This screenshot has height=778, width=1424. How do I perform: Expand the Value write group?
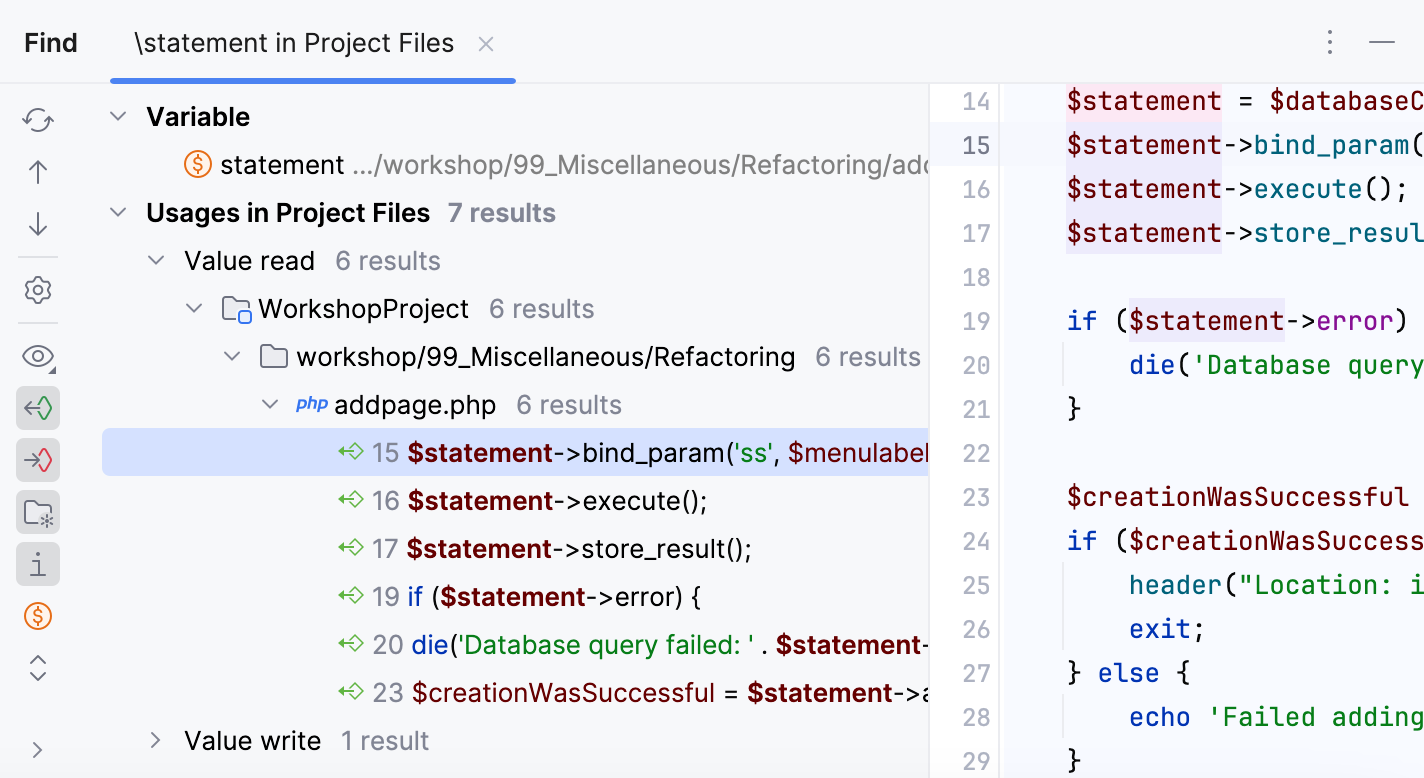point(155,741)
